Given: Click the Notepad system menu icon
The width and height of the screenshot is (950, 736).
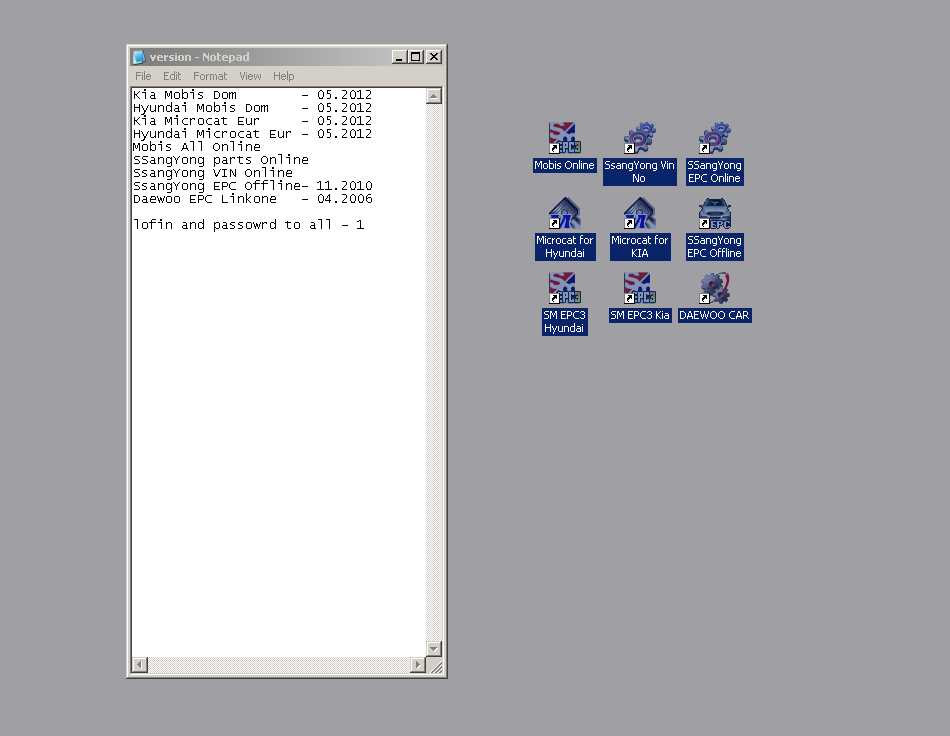Looking at the screenshot, I should click(x=139, y=57).
